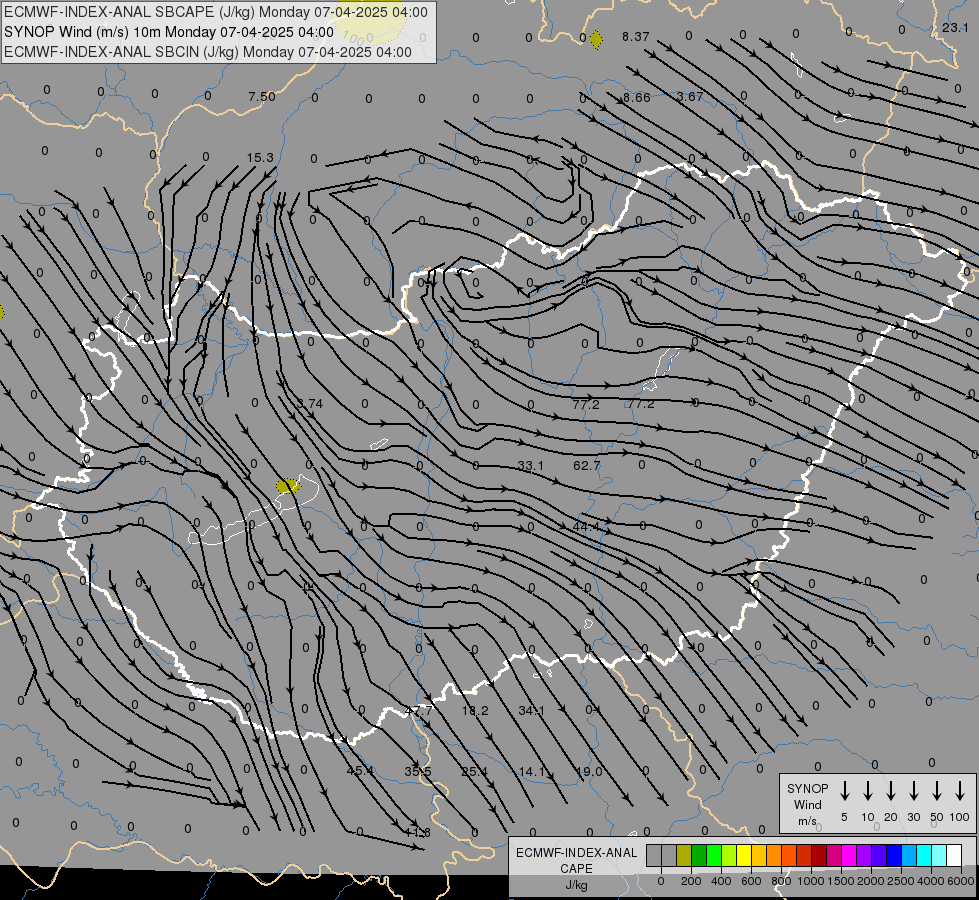Select the bright magenta swatch right of 1500
The width and height of the screenshot is (979, 900).
[x=849, y=855]
